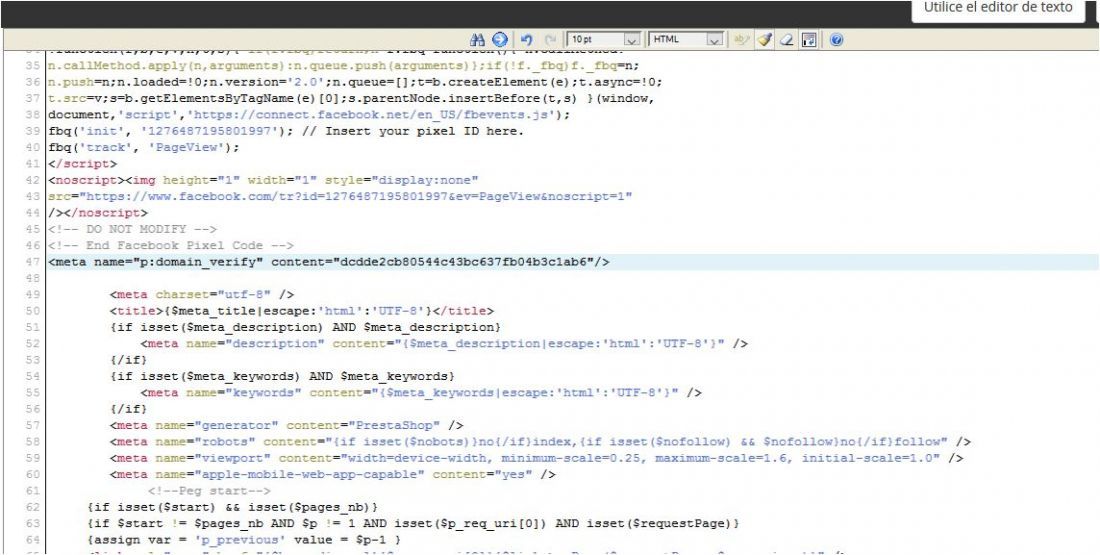Click the <title> meta_title line
This screenshot has height=555, width=1100.
coord(301,311)
